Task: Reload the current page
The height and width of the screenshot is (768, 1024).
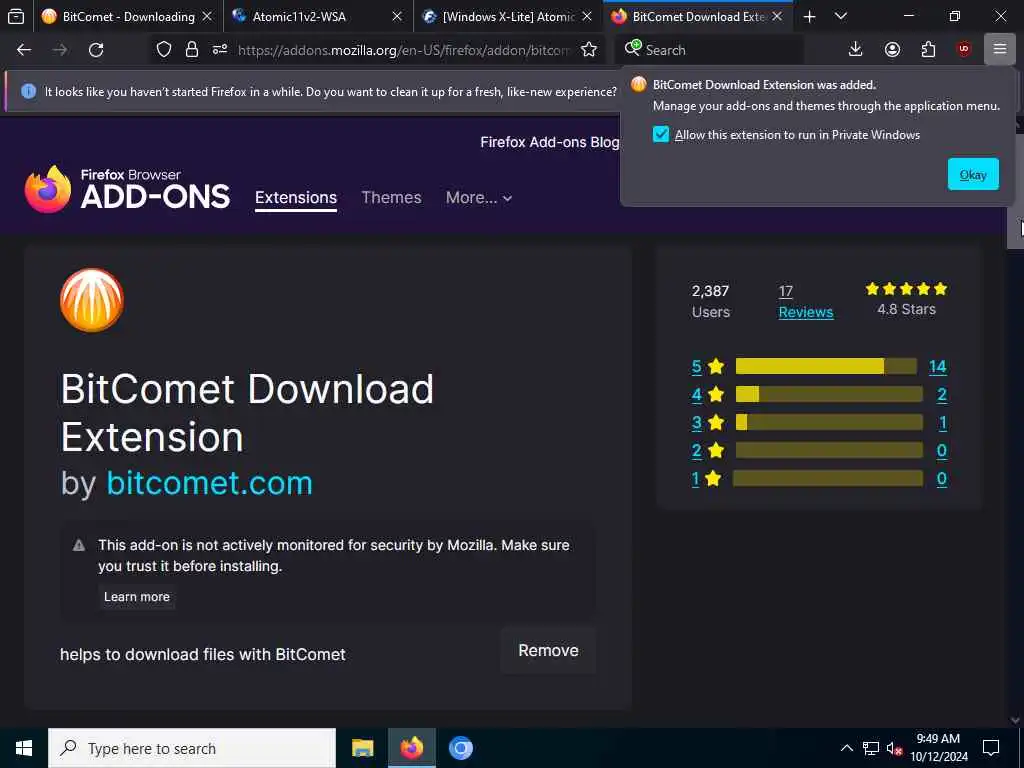Action: (x=96, y=50)
